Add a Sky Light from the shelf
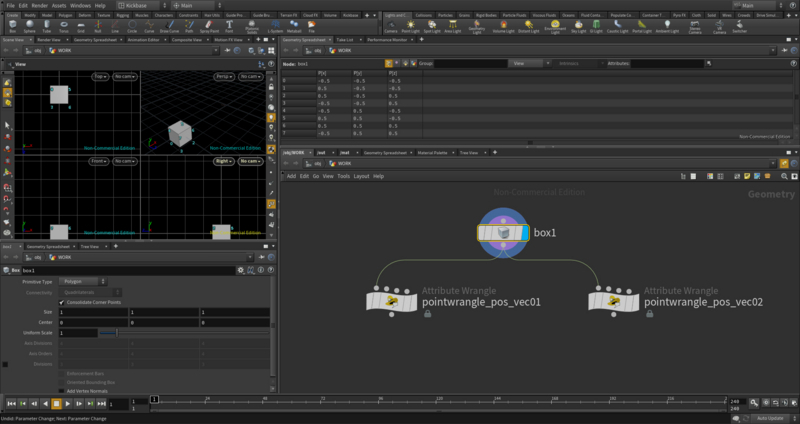The height and width of the screenshot is (424, 800). tap(579, 26)
